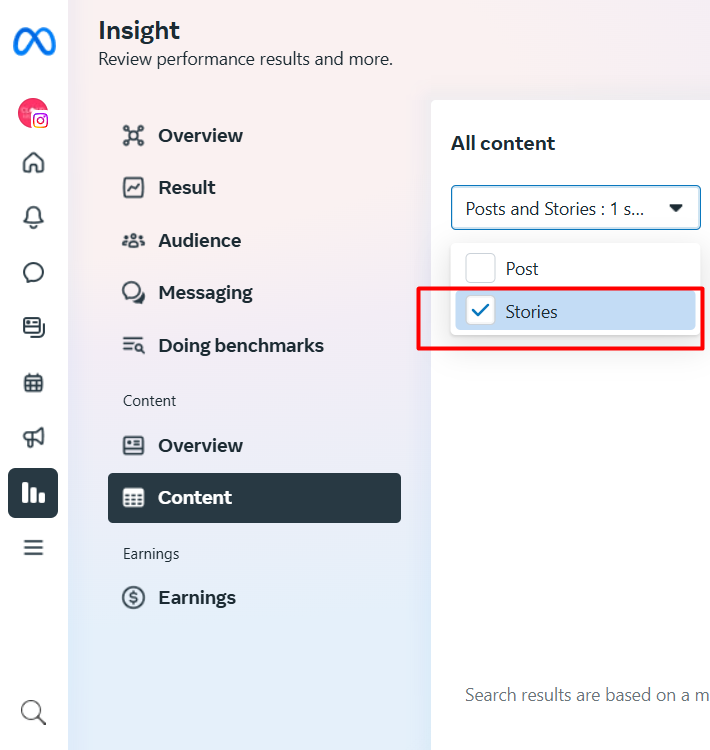Open the planner calendar icon
Viewport: 710px width, 750px height.
coord(33,383)
